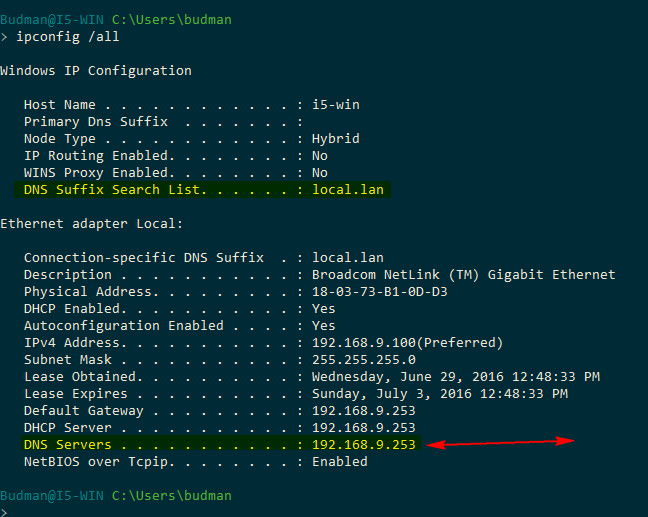
Task: Click the Subnet Mask 255.255.255.0 value
Action: [364, 360]
